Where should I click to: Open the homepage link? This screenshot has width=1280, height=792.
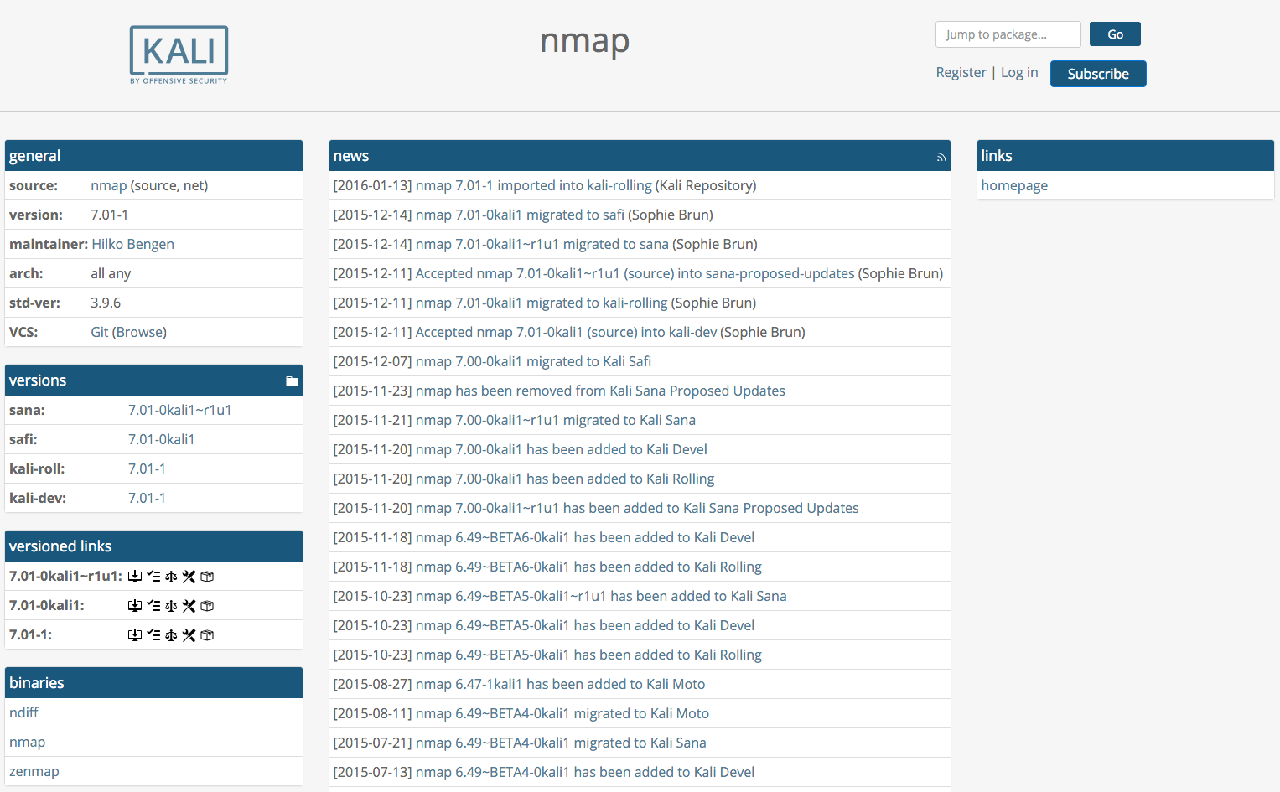(x=1014, y=186)
